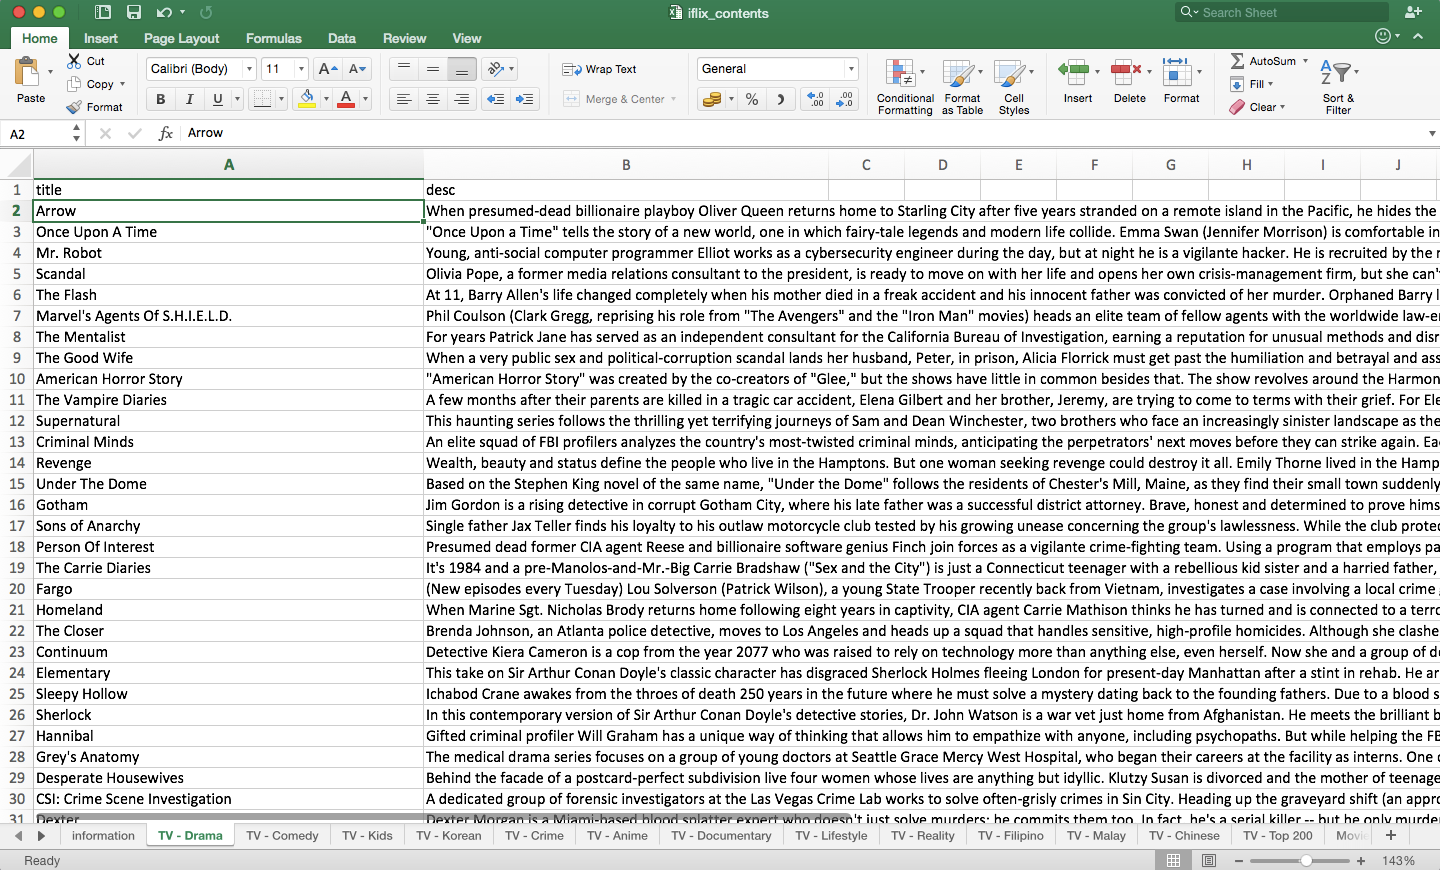Click the Search Sheet field
1440x870 pixels.
pos(1283,12)
